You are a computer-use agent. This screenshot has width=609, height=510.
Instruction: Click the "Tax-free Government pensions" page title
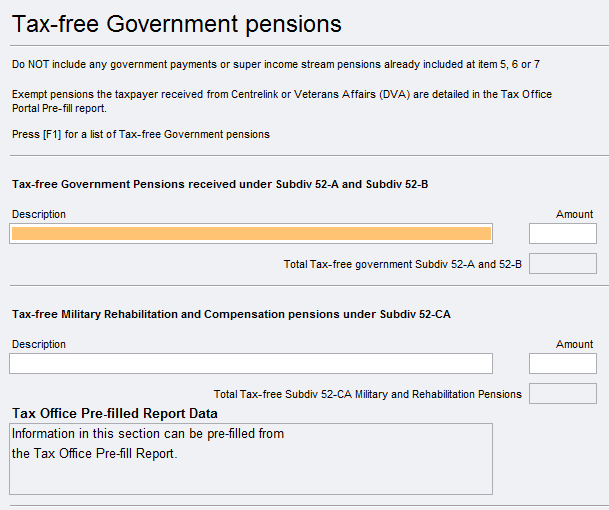(x=177, y=23)
